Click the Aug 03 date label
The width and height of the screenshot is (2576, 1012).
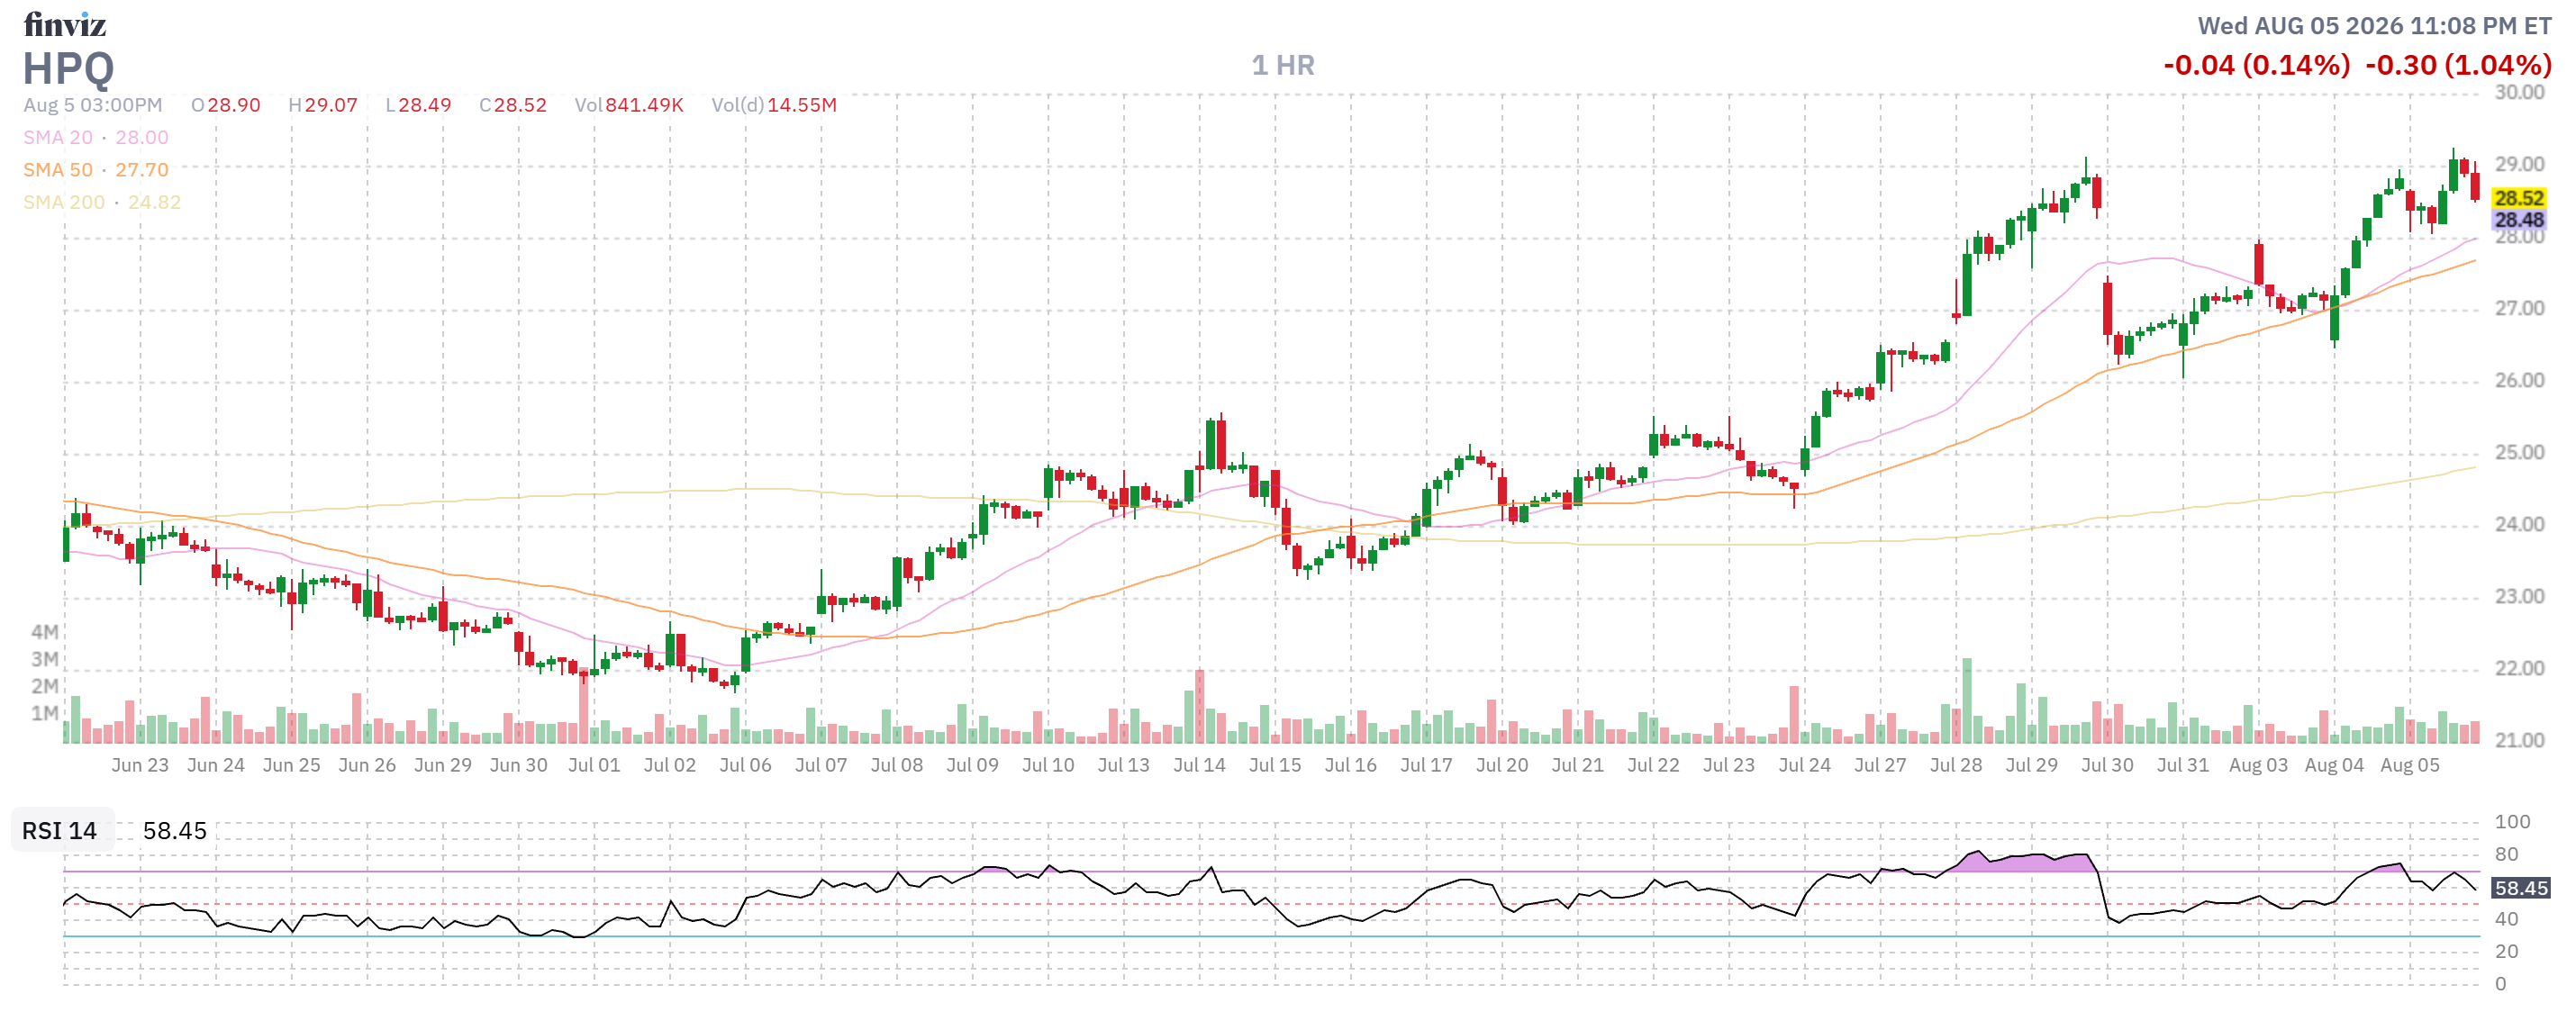point(2258,765)
